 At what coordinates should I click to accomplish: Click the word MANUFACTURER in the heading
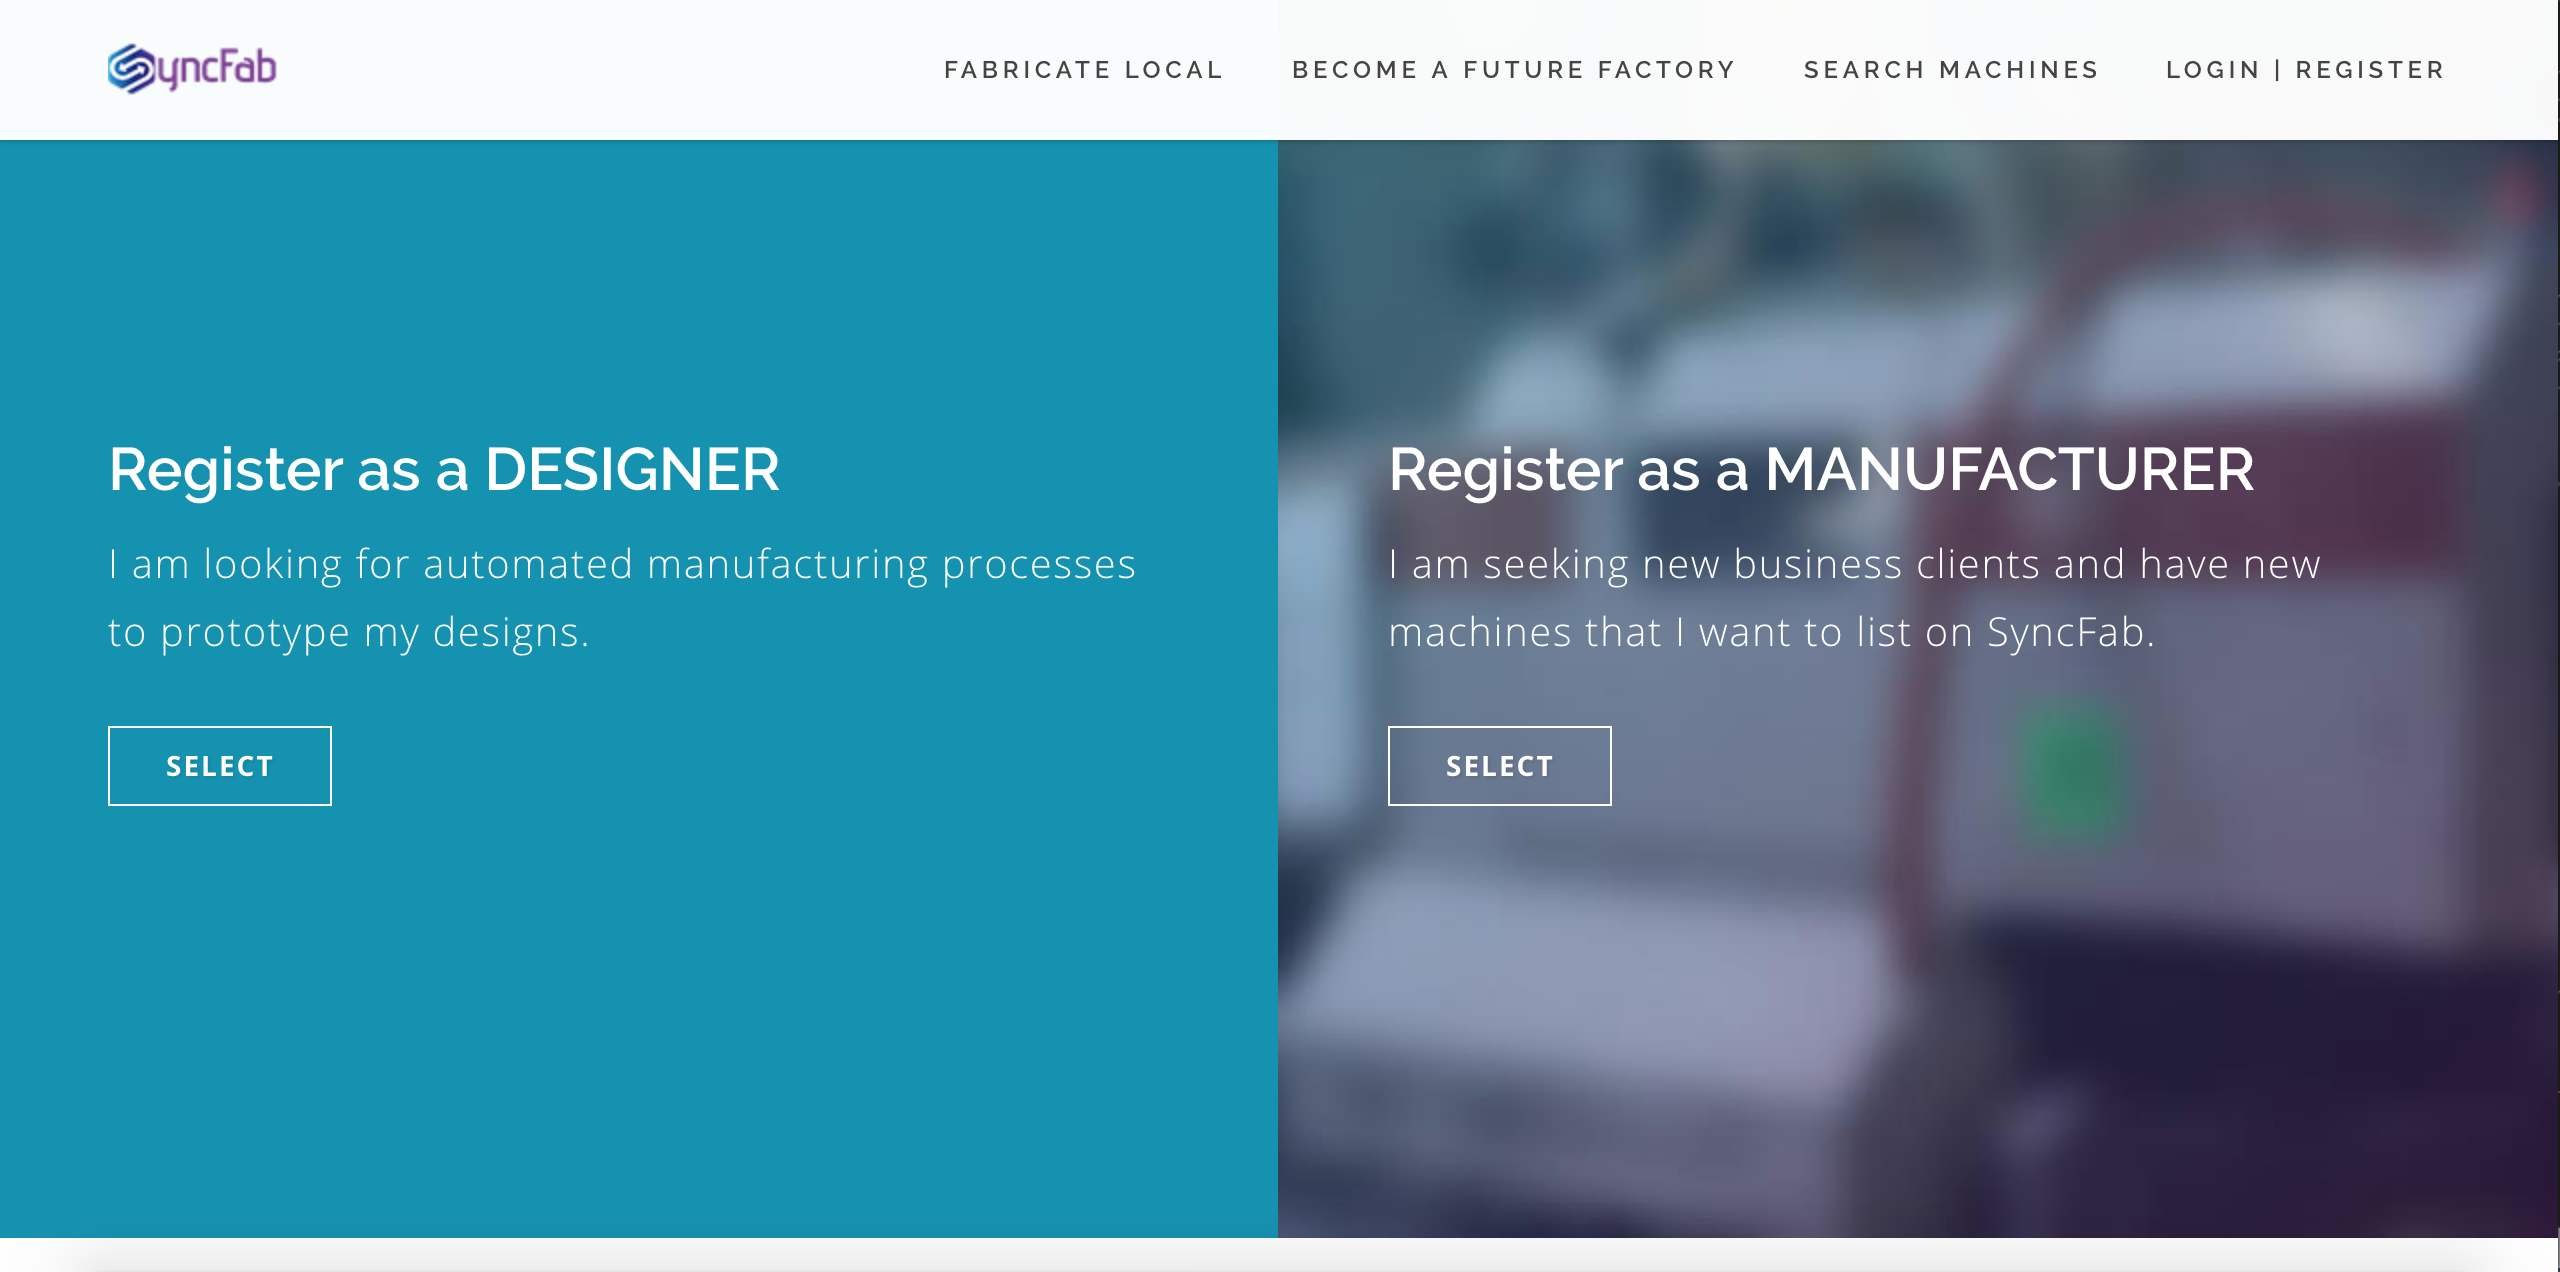pos(2010,470)
